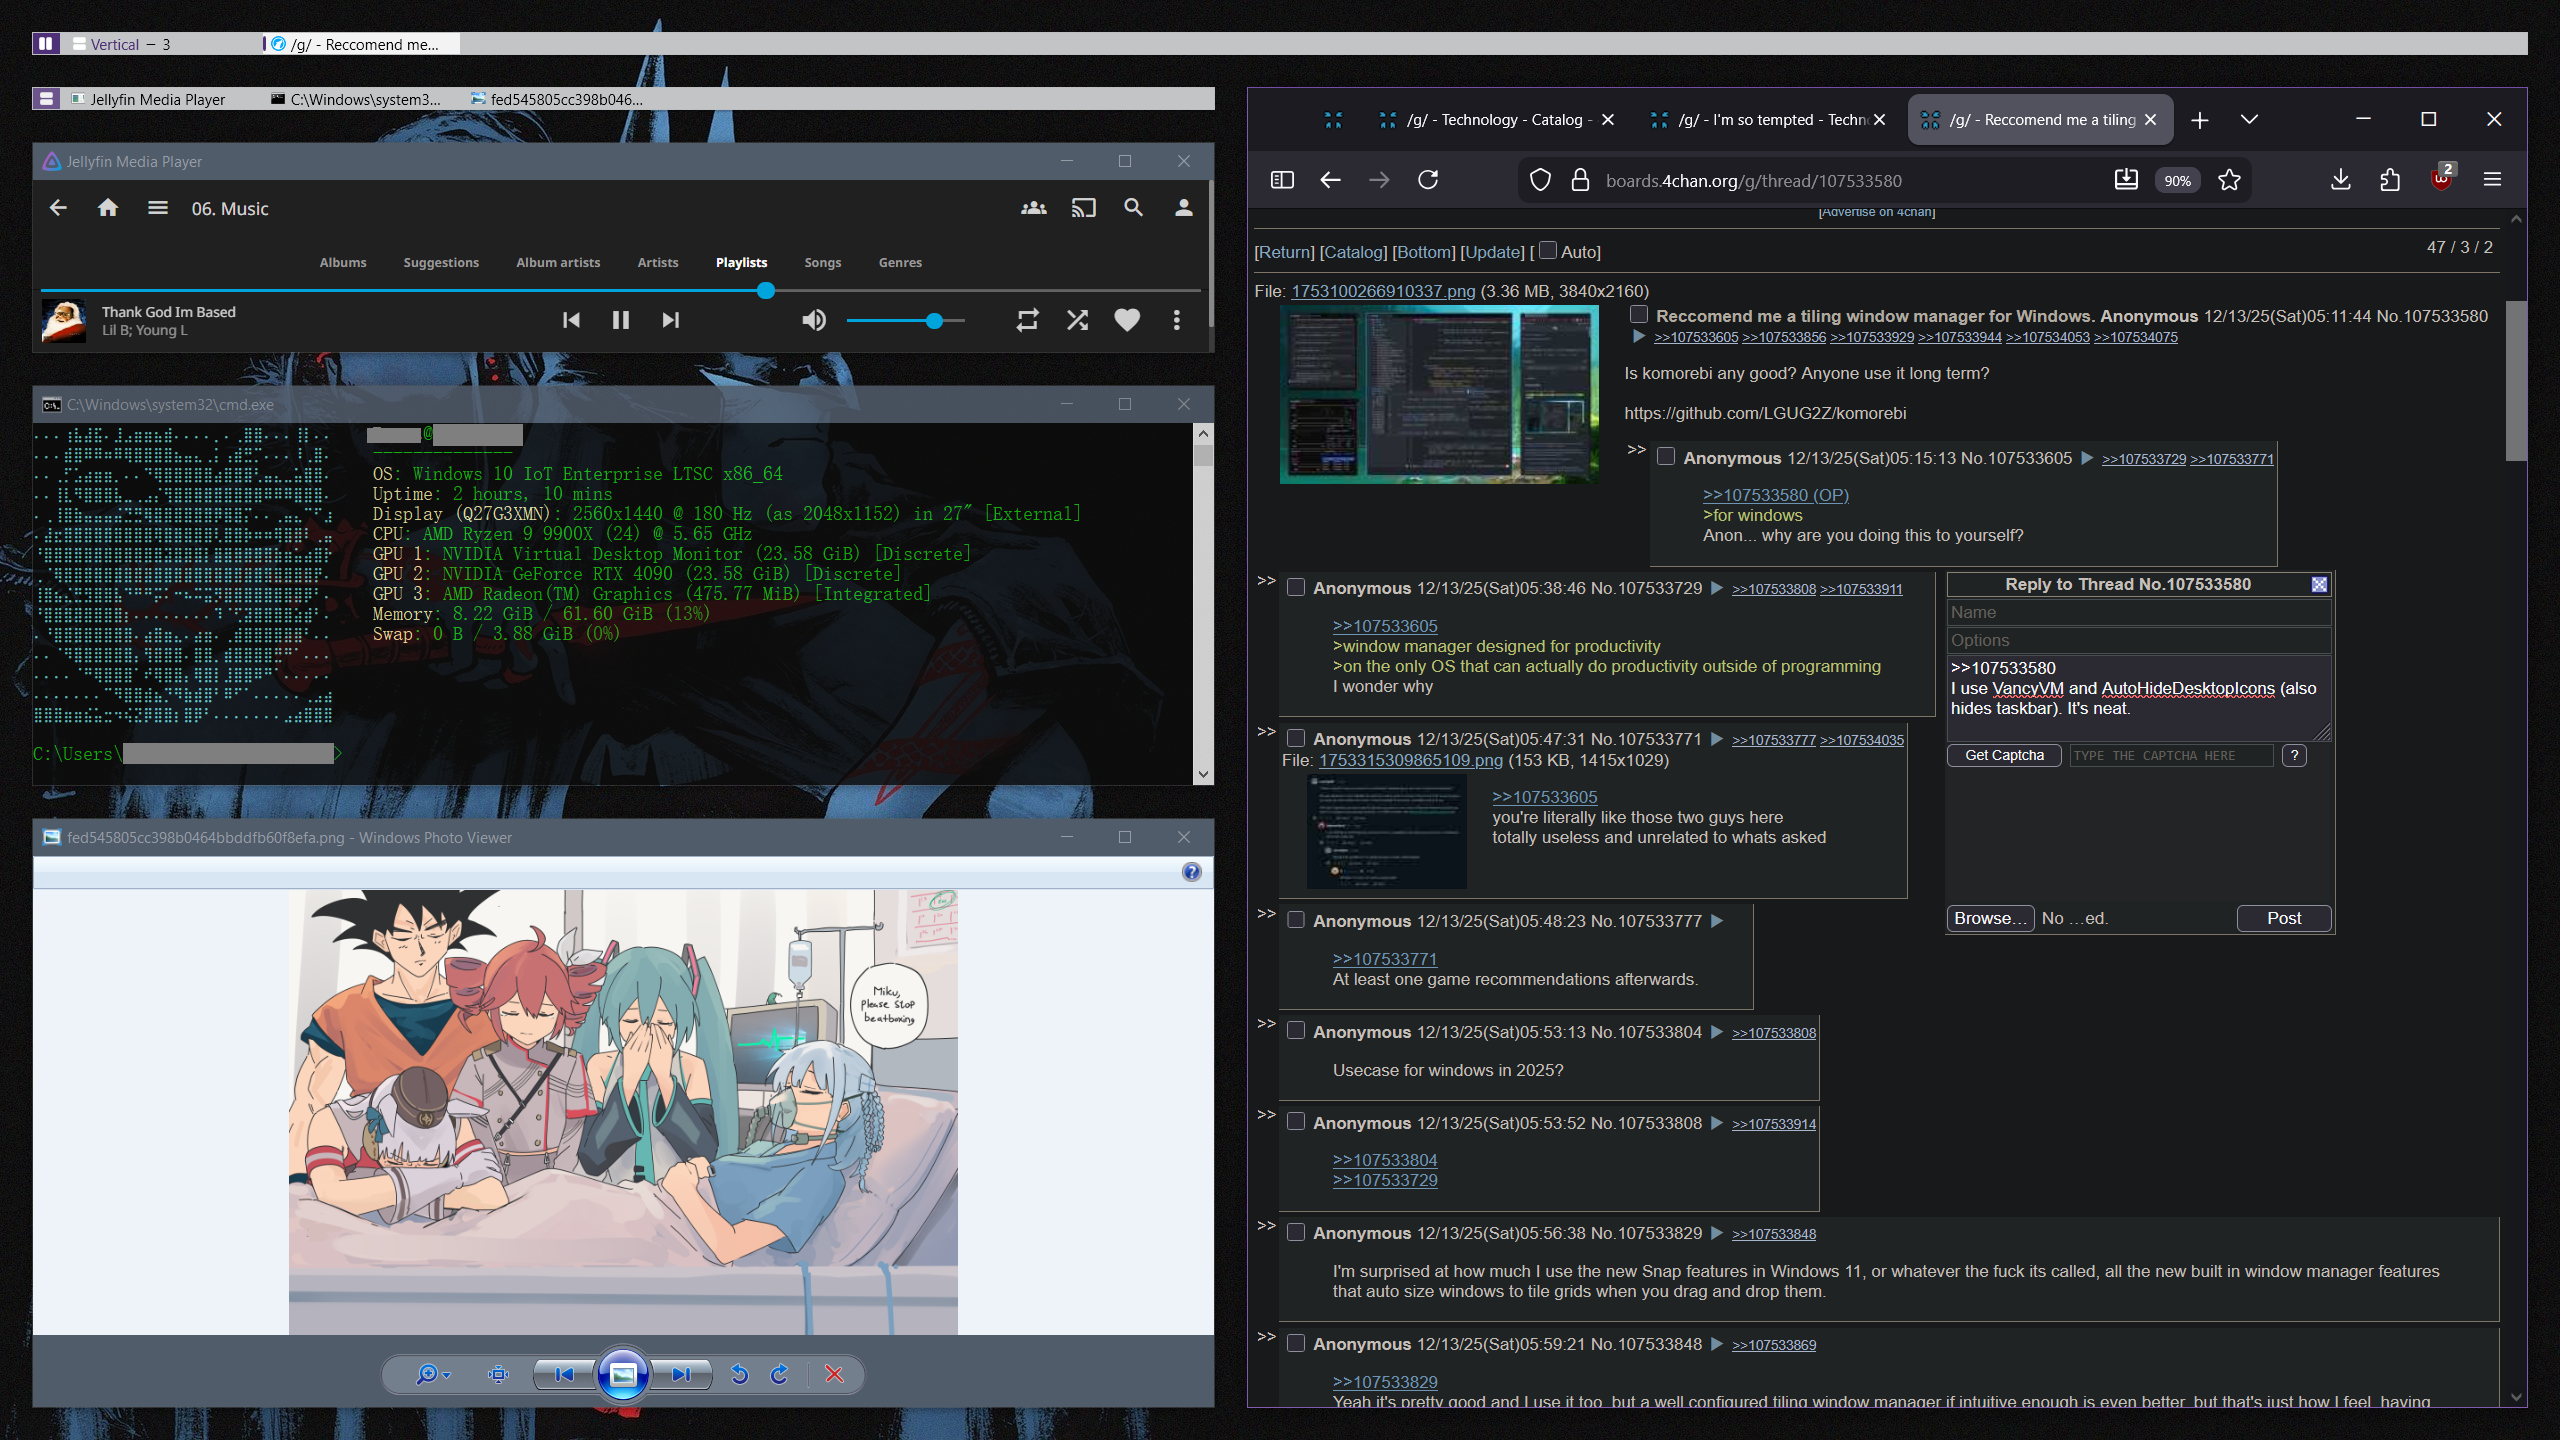Click the heart favorite icon
Screen dimensions: 2560x1440
[1127, 320]
